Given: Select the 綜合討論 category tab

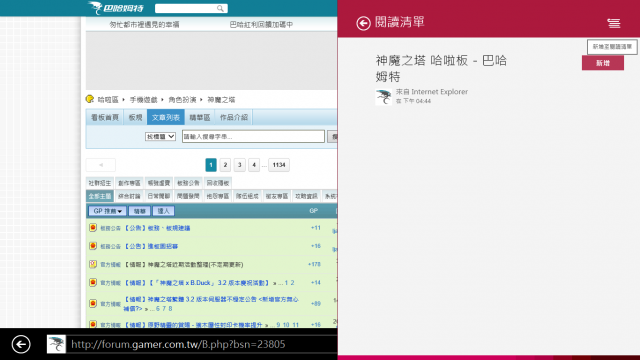Looking at the screenshot, I should [129, 196].
